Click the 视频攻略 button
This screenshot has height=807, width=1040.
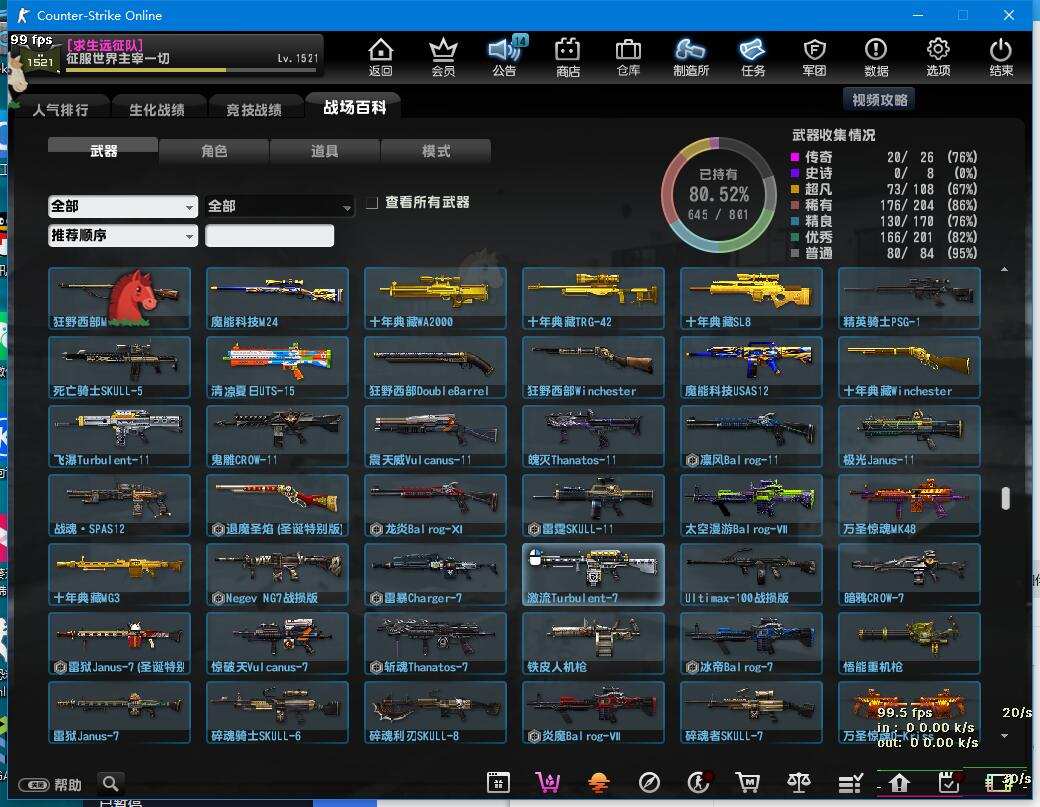point(879,99)
